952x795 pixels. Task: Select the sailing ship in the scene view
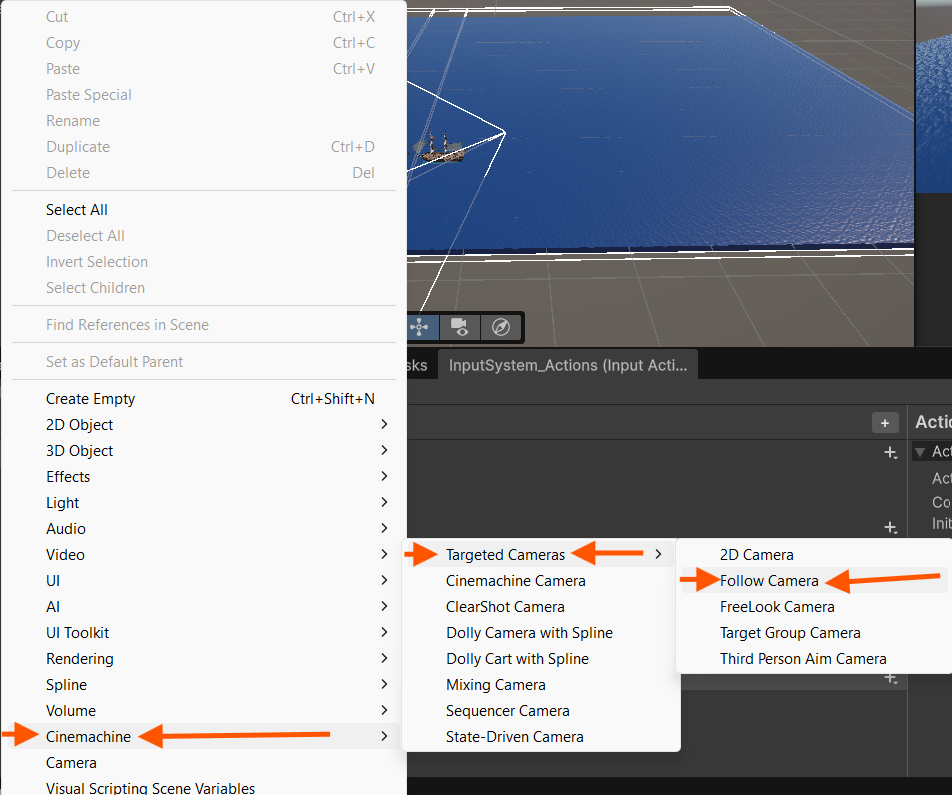(x=441, y=148)
